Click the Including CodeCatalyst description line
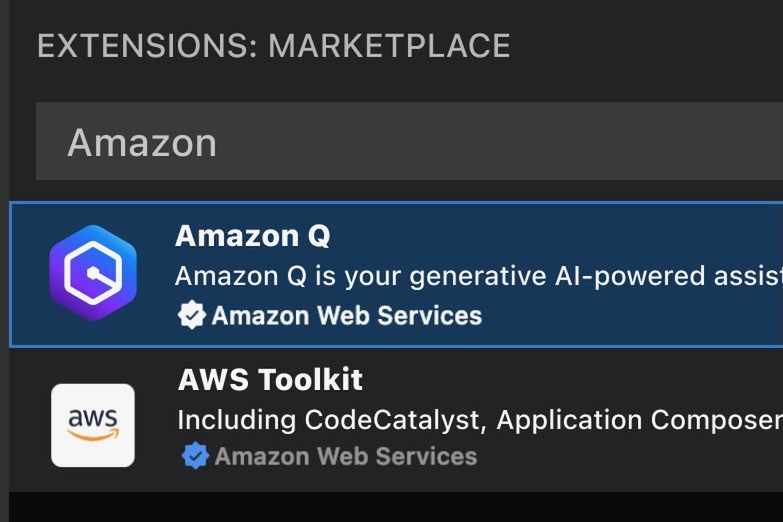This screenshot has width=783, height=522. 480,420
